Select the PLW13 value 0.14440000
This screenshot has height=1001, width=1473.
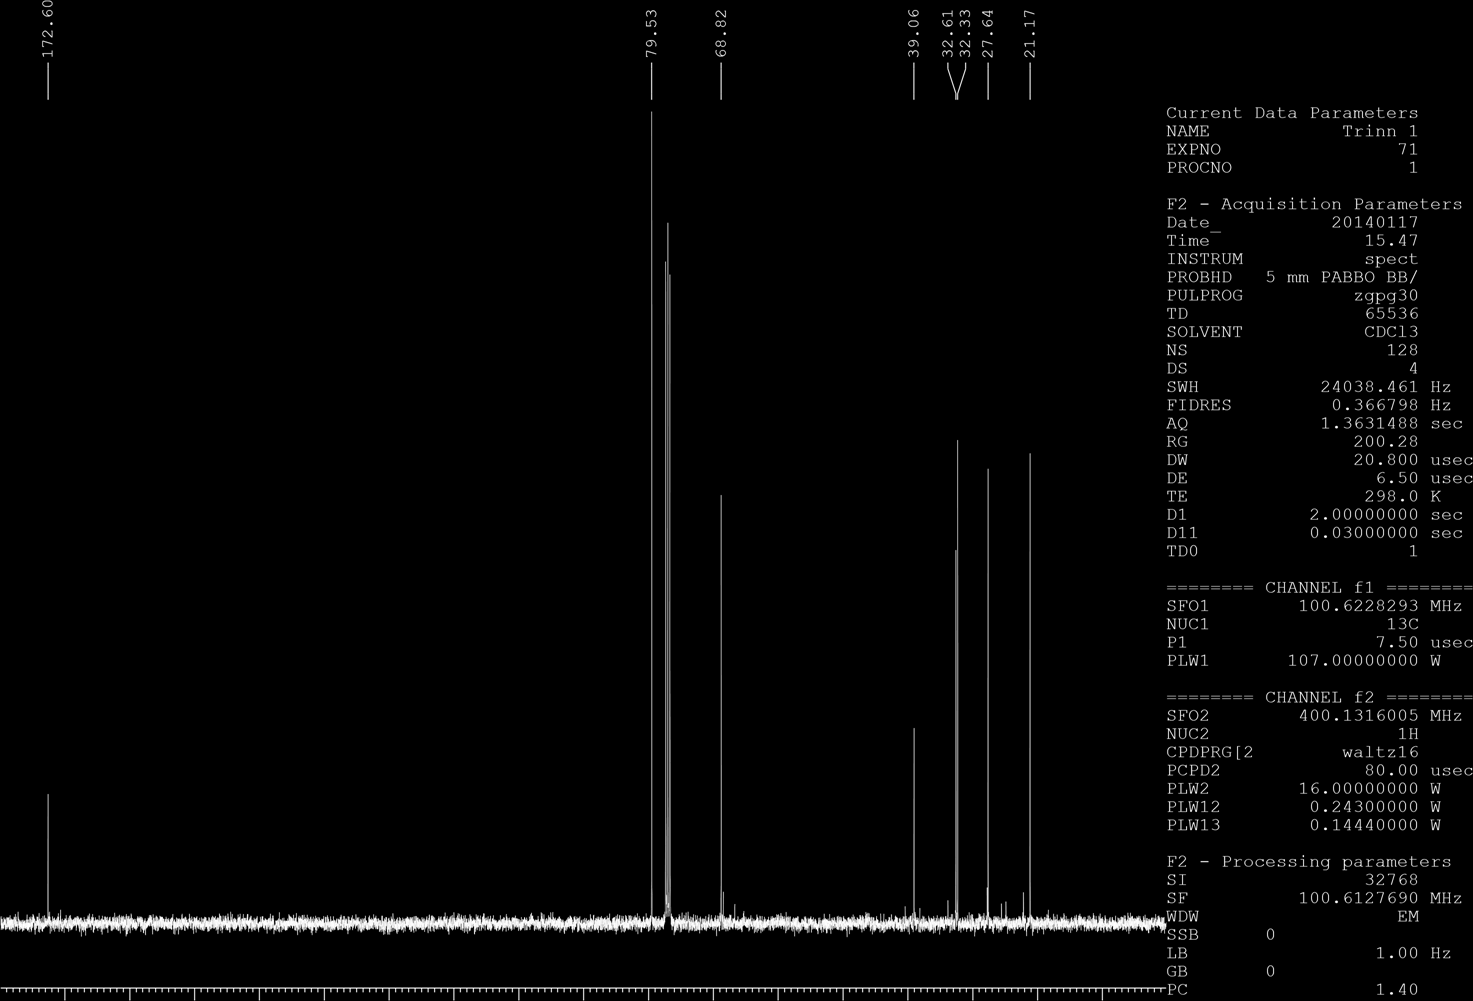(x=1364, y=825)
